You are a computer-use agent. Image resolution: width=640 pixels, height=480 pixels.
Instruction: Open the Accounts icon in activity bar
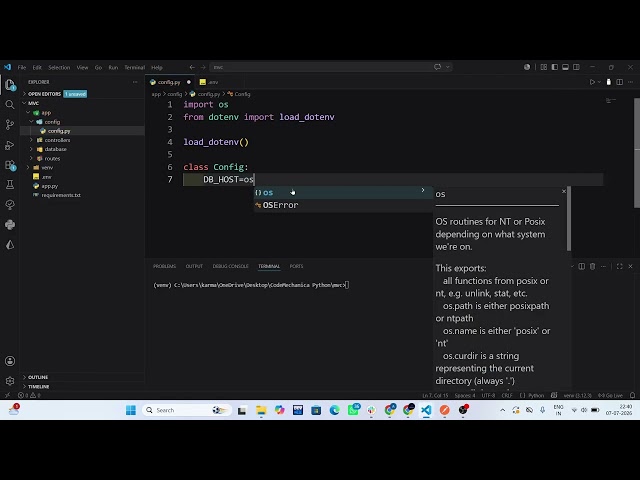(x=10, y=361)
